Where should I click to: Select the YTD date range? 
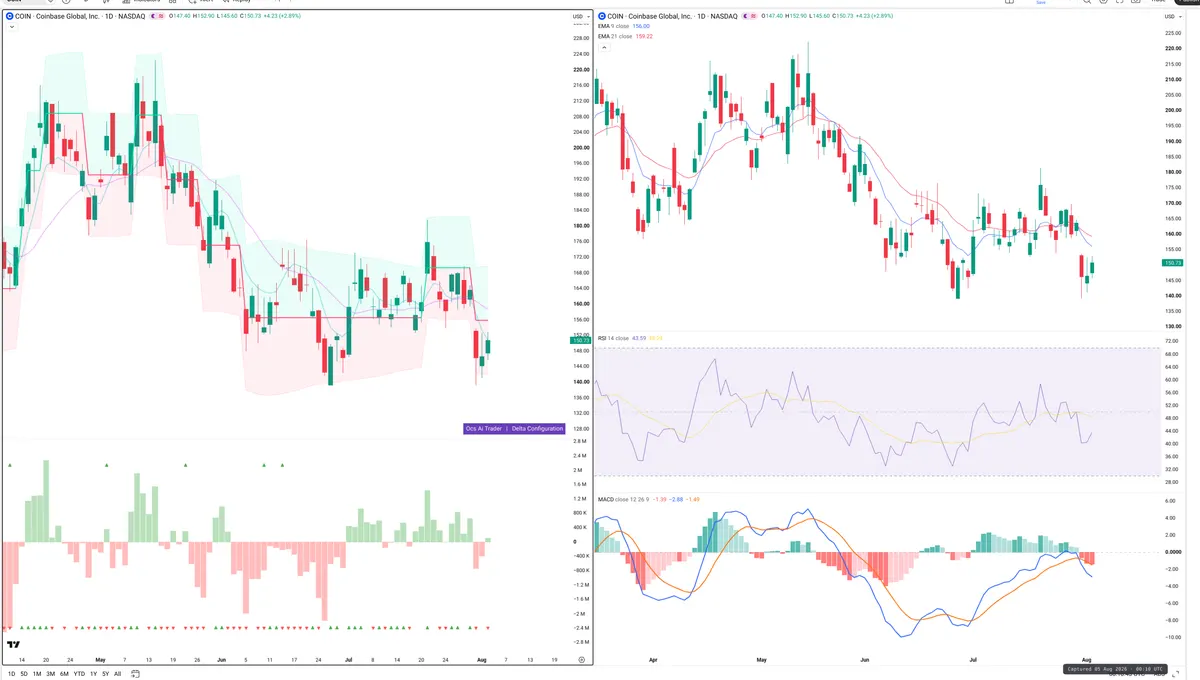point(79,674)
